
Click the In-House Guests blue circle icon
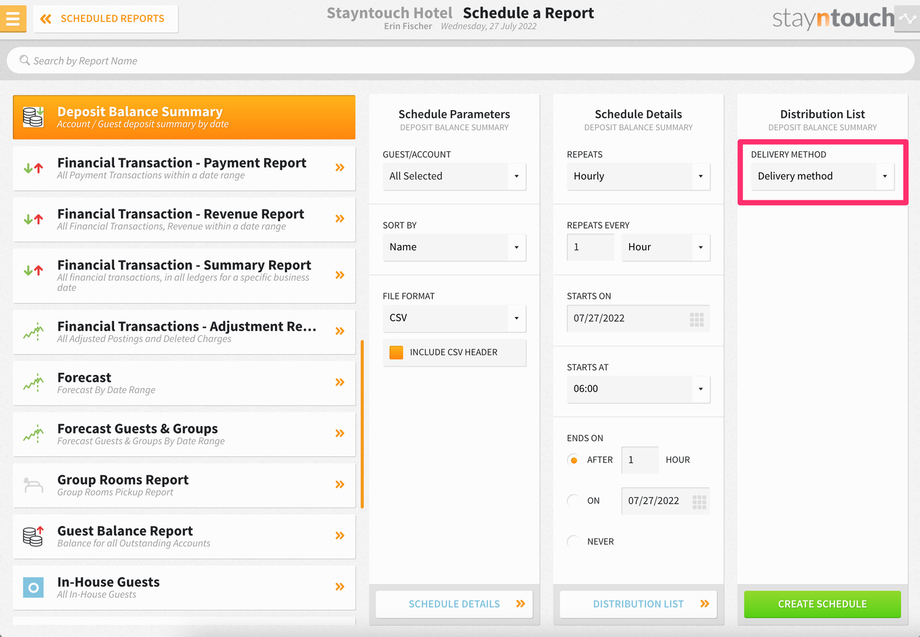pos(33,587)
